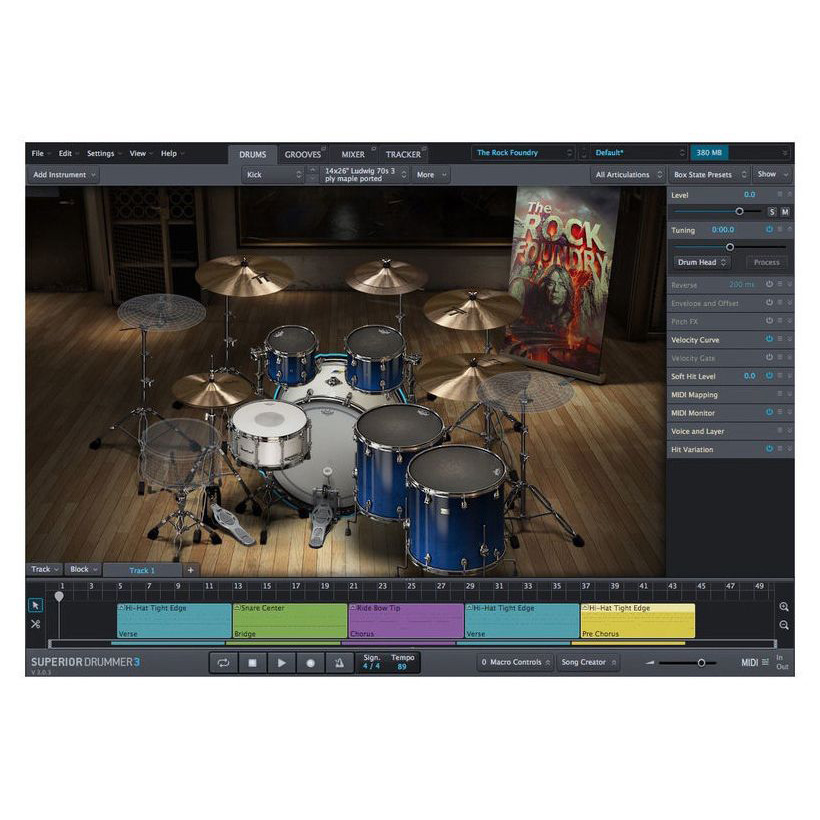The width and height of the screenshot is (820, 820).
Task: Open The Rock Foundry library dropdown
Action: 523,153
